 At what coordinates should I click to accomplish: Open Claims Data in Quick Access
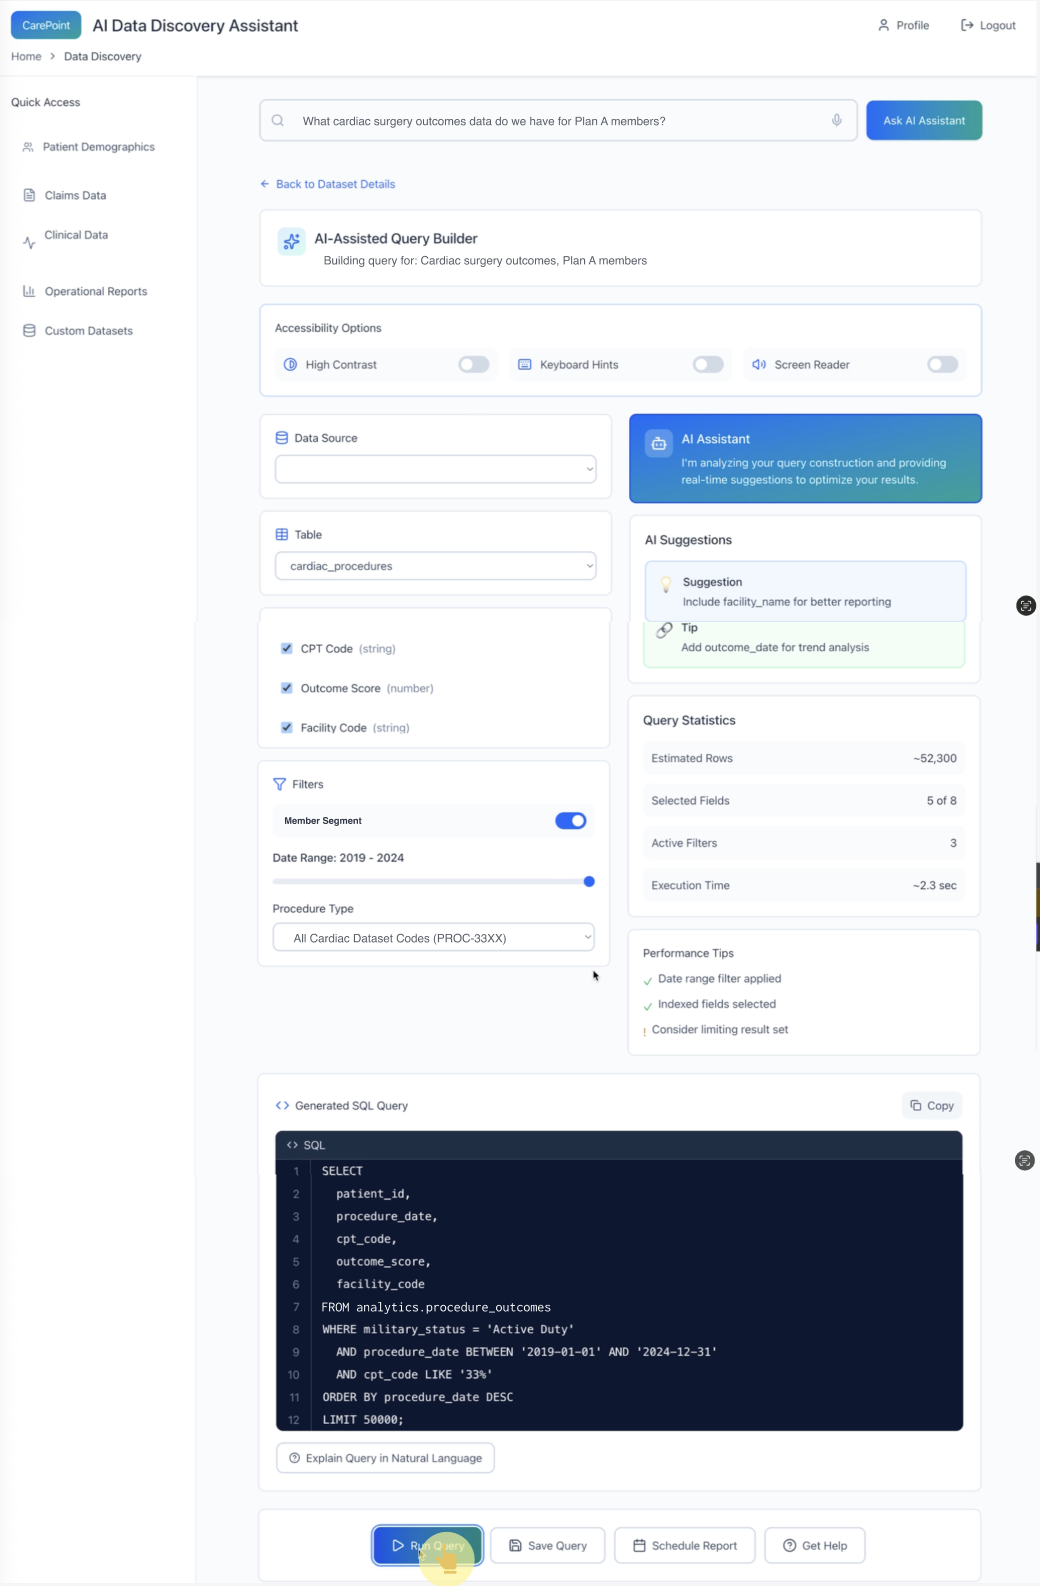pos(75,195)
